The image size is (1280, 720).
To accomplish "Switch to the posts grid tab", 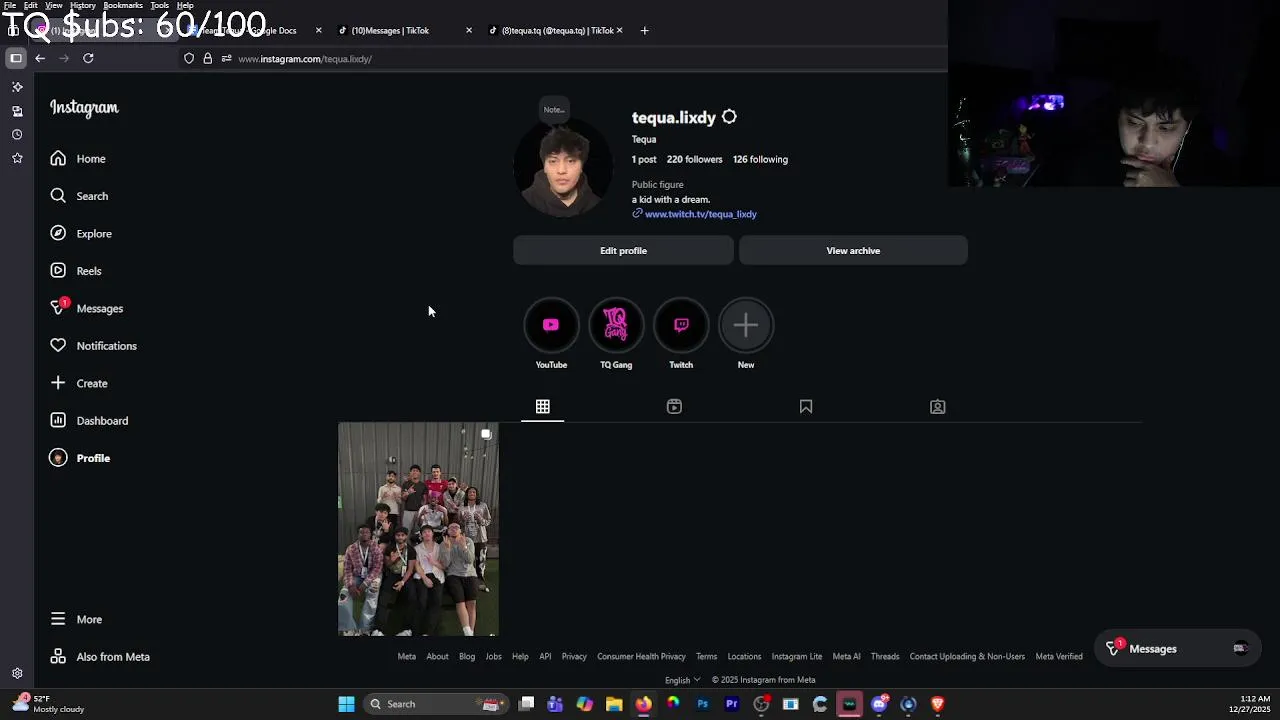I will (x=542, y=407).
